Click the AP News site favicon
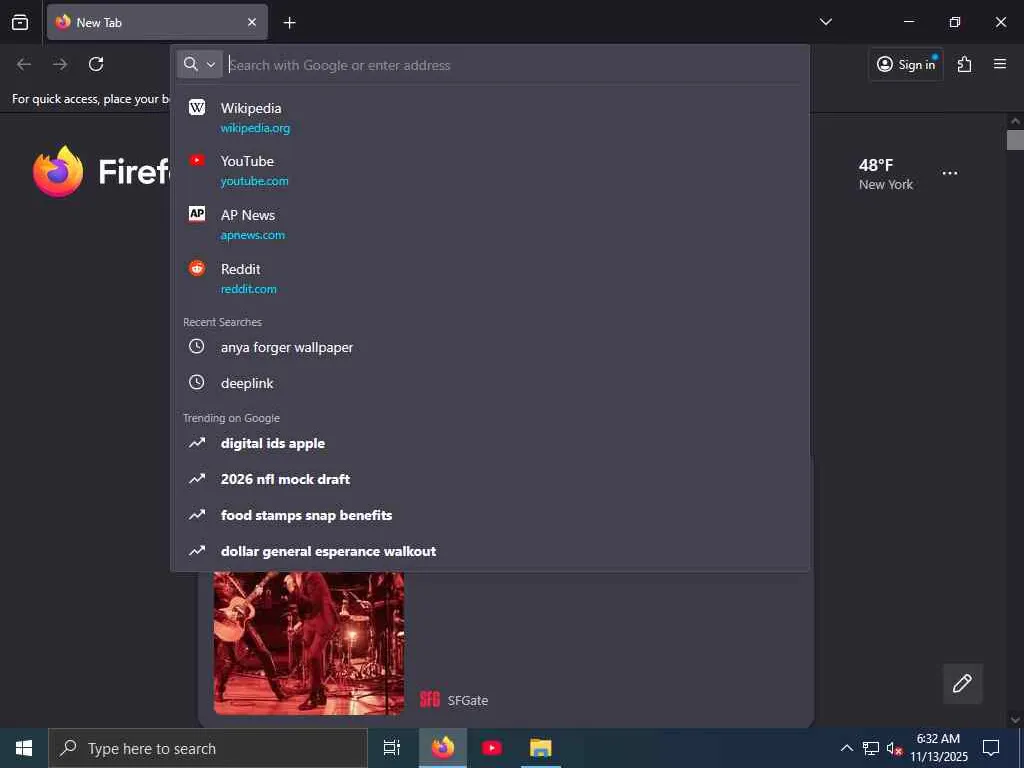This screenshot has height=768, width=1024. (x=197, y=214)
